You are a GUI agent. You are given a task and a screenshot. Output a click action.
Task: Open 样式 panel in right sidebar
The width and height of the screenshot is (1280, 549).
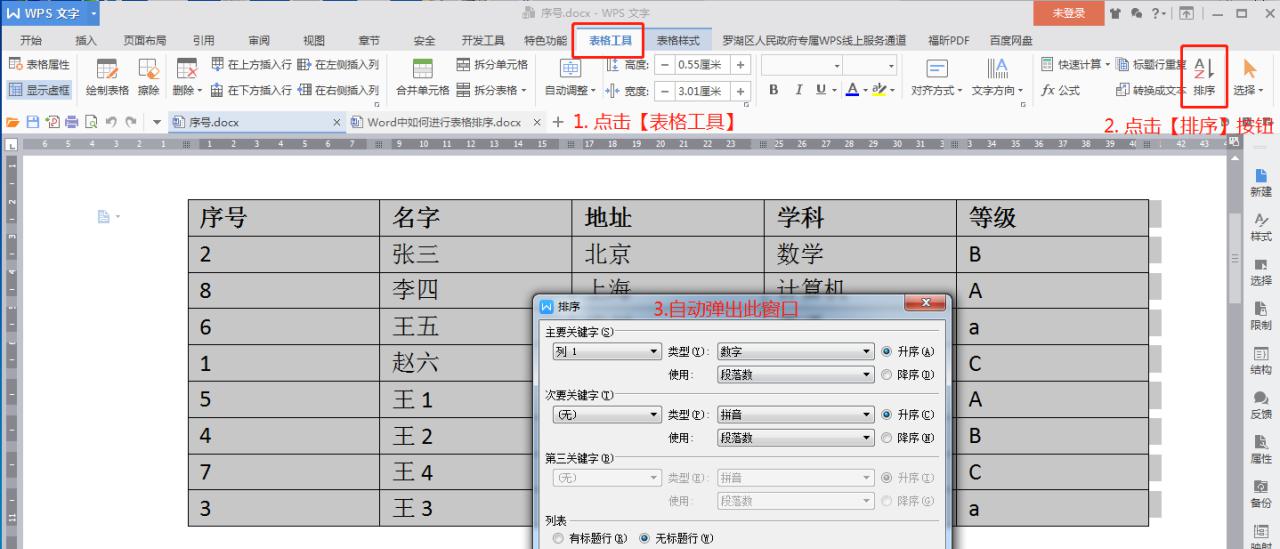click(x=1261, y=227)
